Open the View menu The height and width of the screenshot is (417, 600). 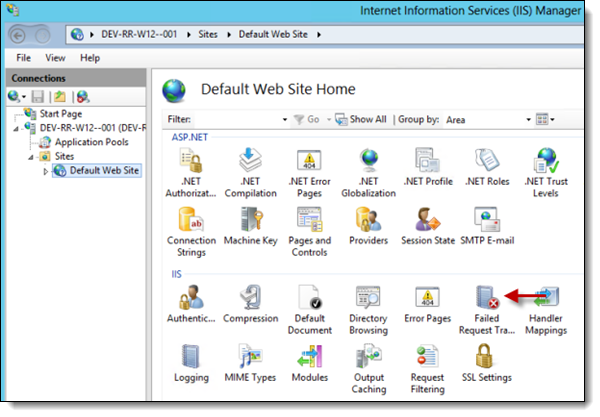pyautogui.click(x=55, y=58)
